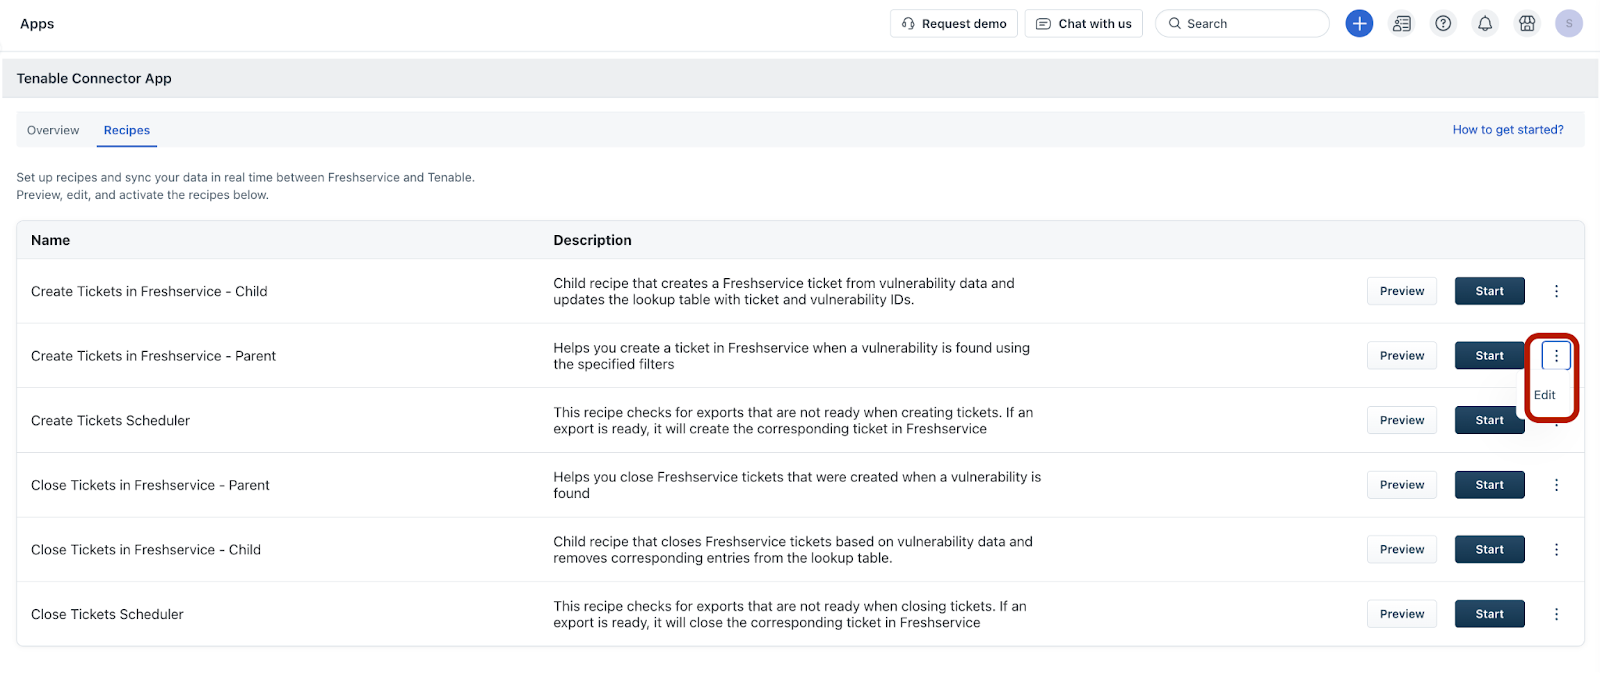
Task: Click the Request demo button
Action: [954, 23]
